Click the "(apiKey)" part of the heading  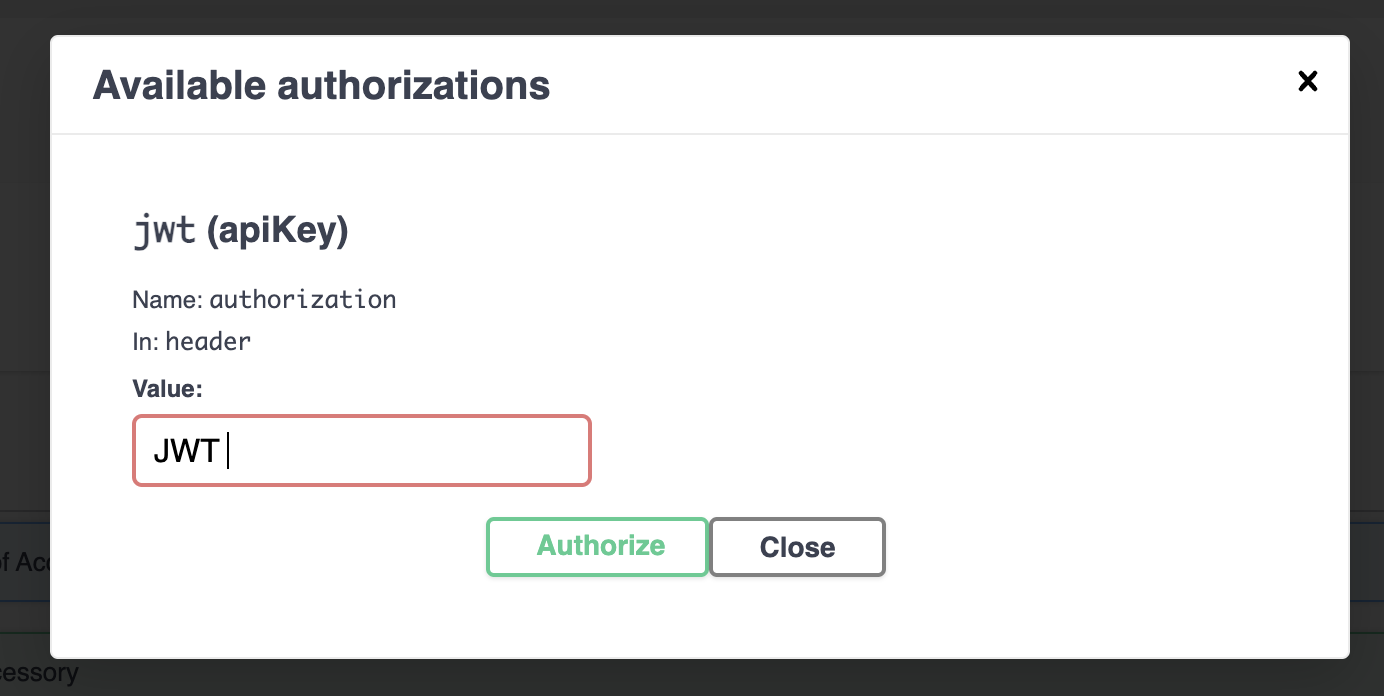click(x=277, y=232)
